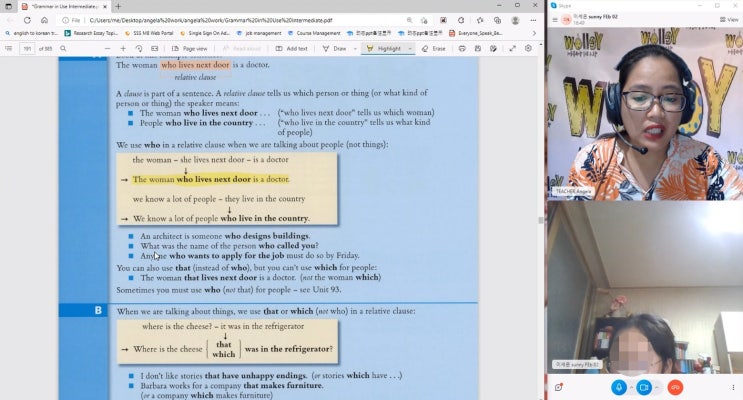The height and width of the screenshot is (400, 743).
Task: Zoom out the PDF with minus button
Action: click(x=108, y=48)
